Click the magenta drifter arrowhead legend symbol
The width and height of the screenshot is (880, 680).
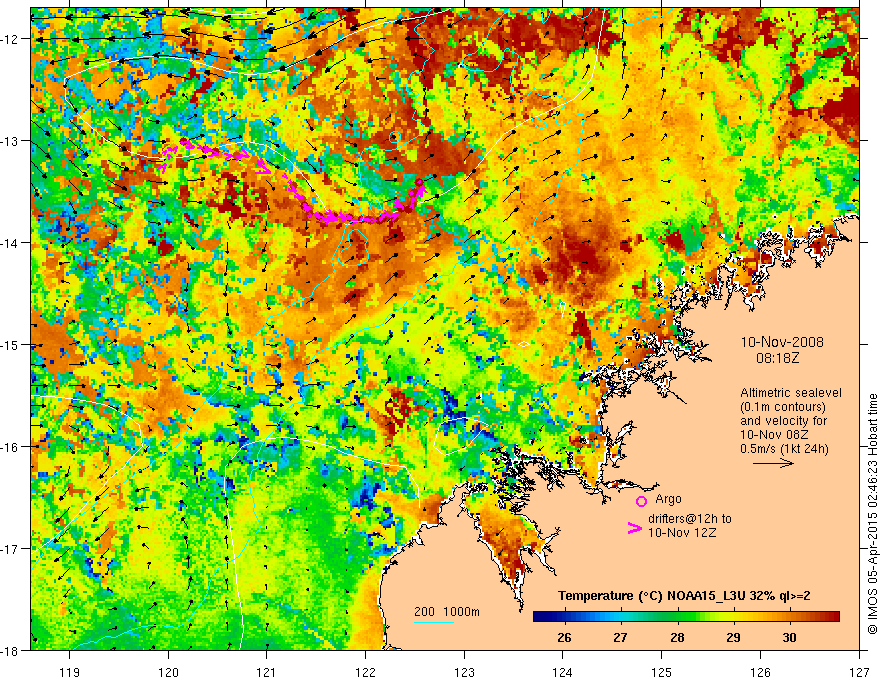[x=635, y=528]
